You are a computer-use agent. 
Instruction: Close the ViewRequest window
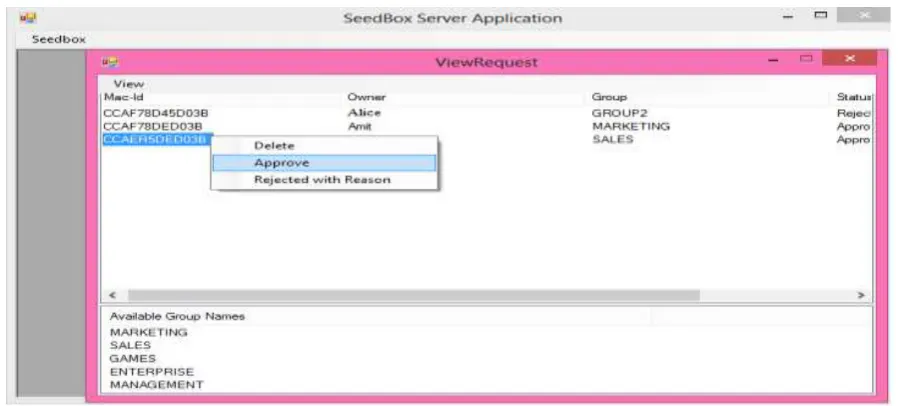point(850,59)
